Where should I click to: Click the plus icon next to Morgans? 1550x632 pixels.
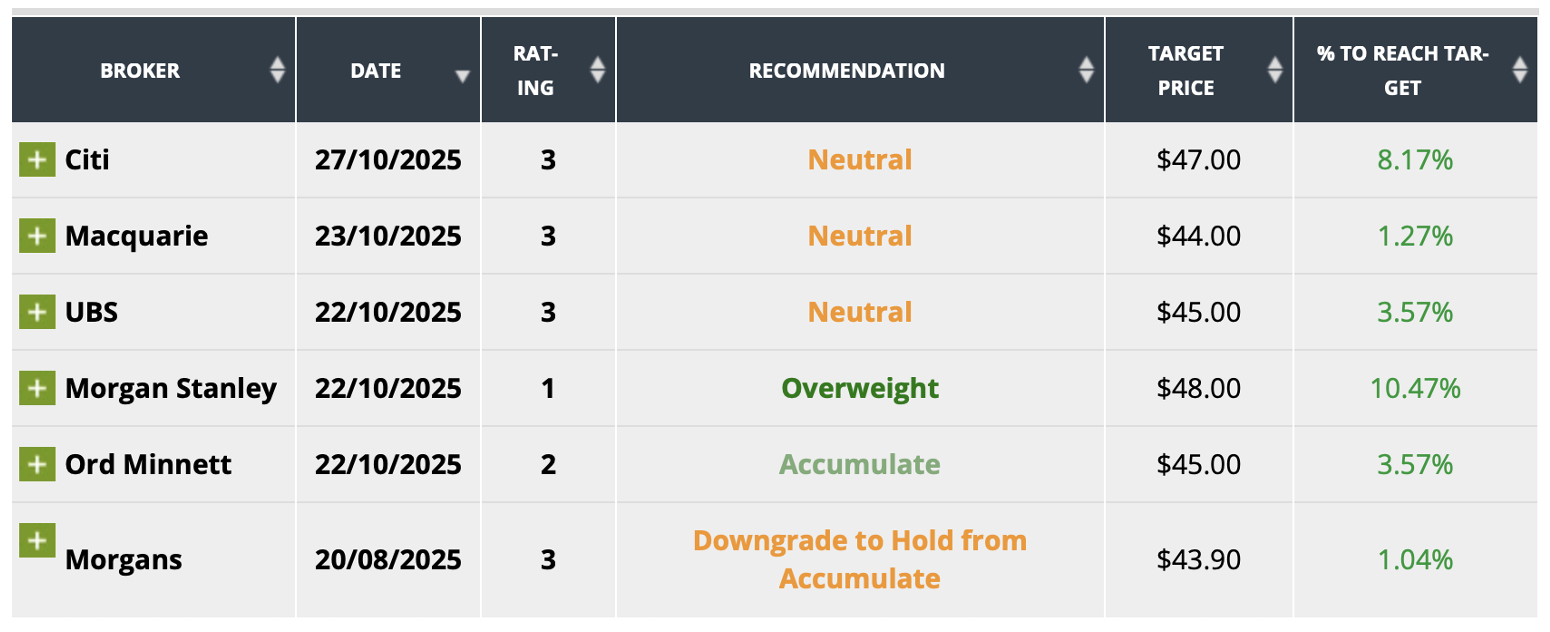(37, 540)
